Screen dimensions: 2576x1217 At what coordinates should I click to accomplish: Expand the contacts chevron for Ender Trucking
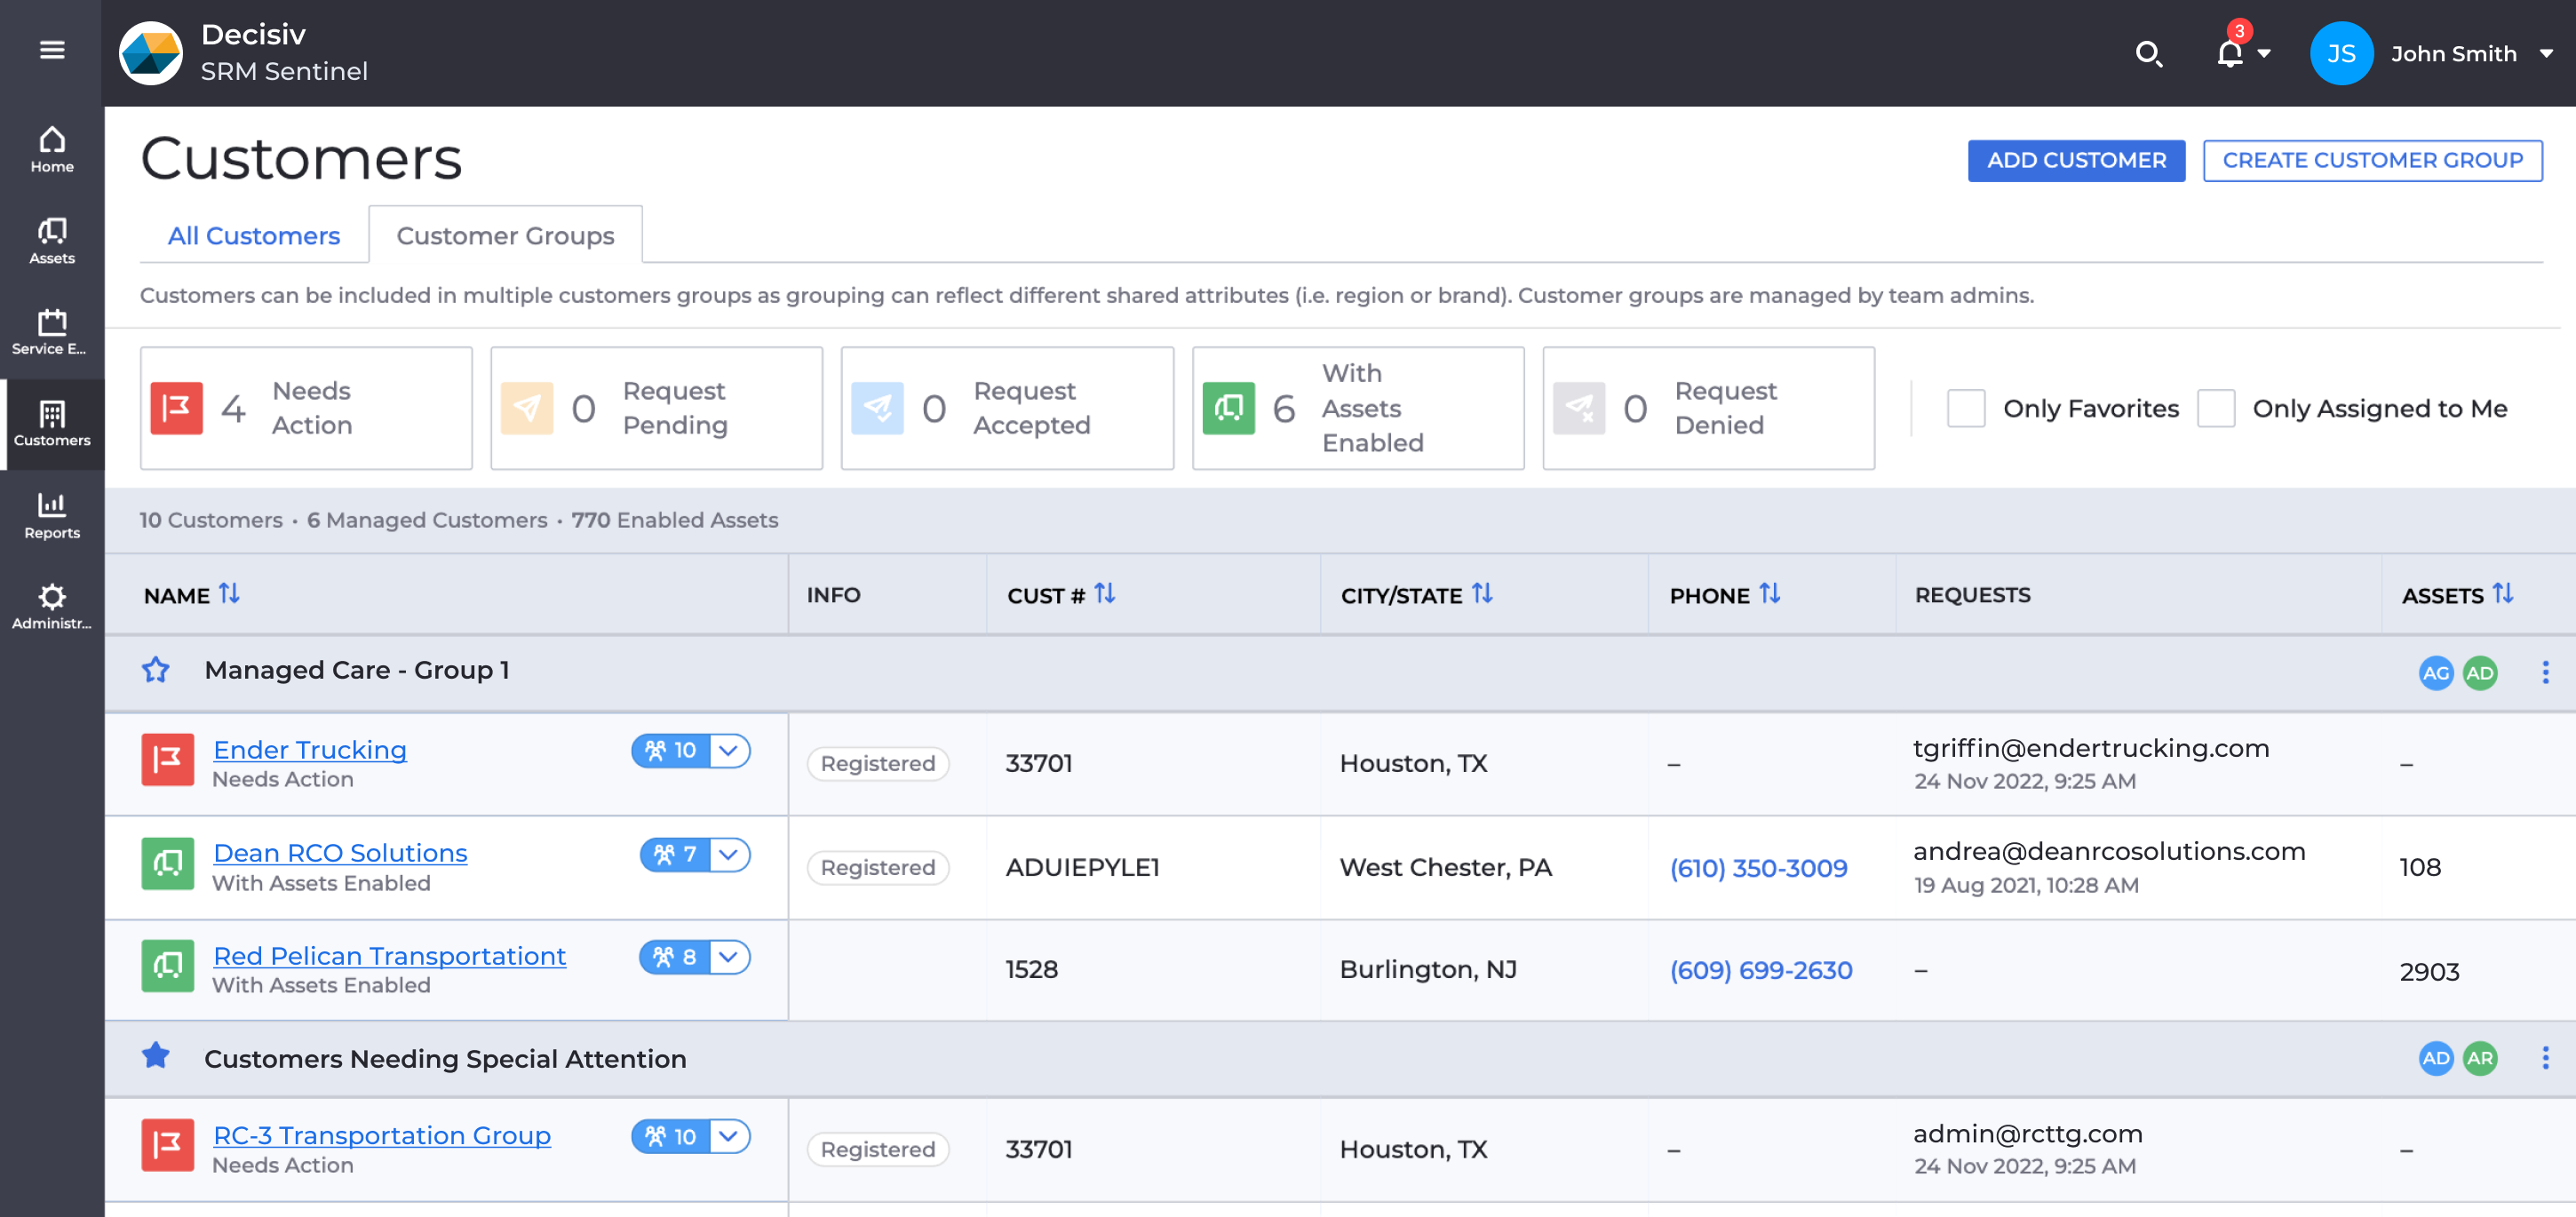729,751
